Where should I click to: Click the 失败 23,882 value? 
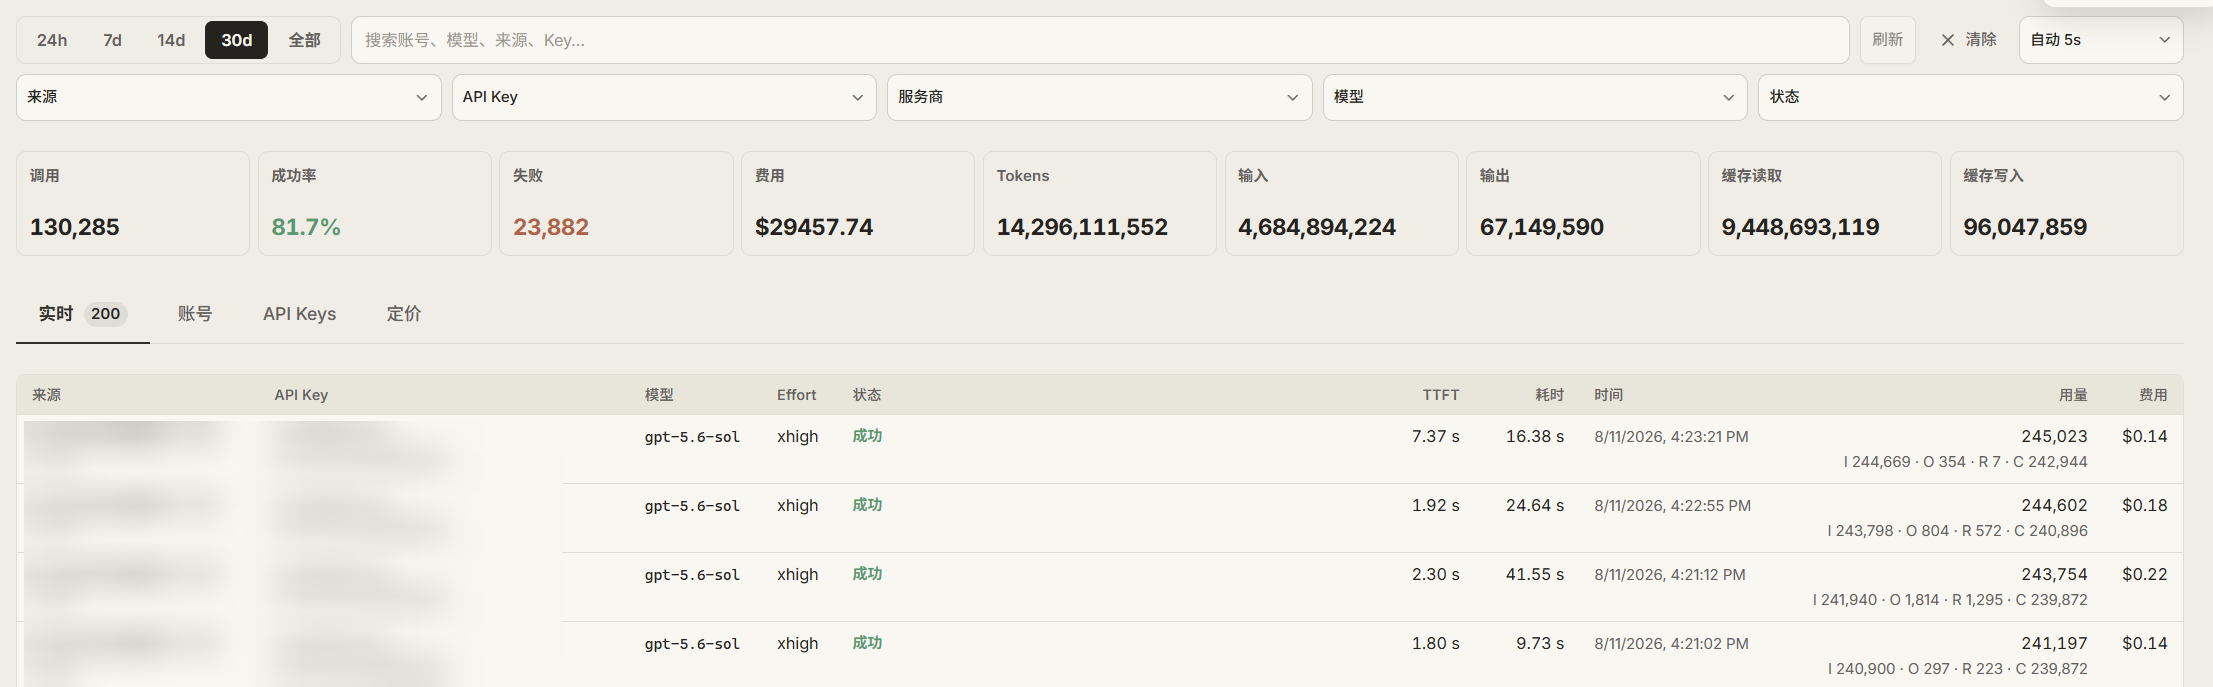(x=551, y=227)
